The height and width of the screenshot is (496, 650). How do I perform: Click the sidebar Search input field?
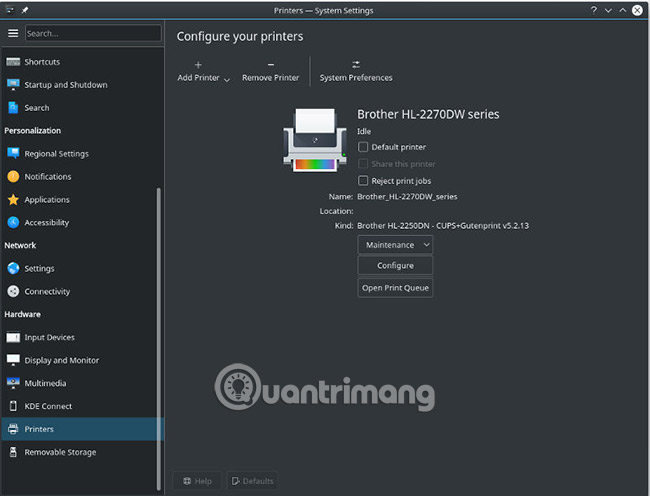pyautogui.click(x=92, y=33)
